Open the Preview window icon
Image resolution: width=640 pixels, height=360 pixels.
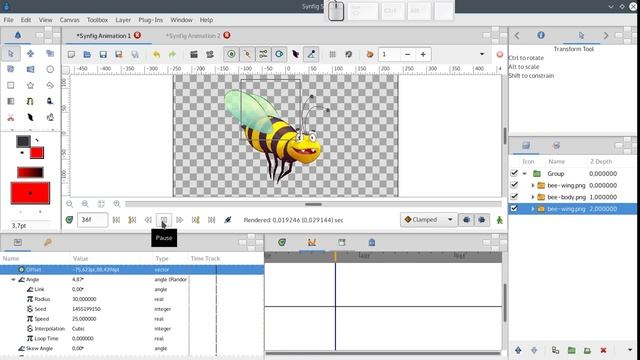(x=210, y=54)
